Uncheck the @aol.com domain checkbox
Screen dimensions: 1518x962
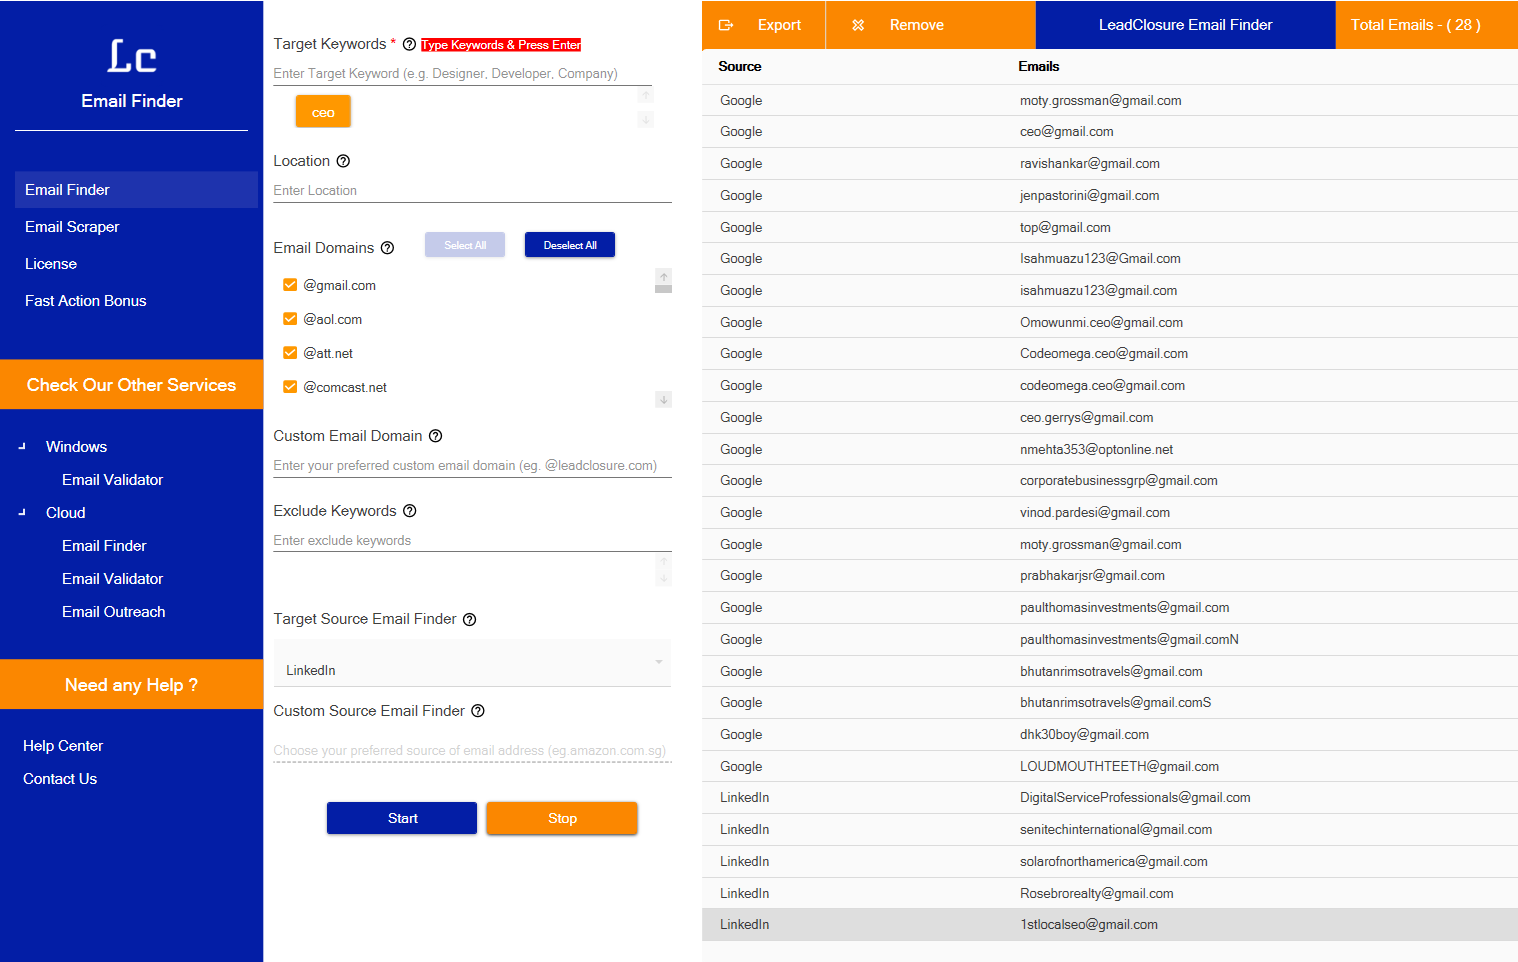290,319
